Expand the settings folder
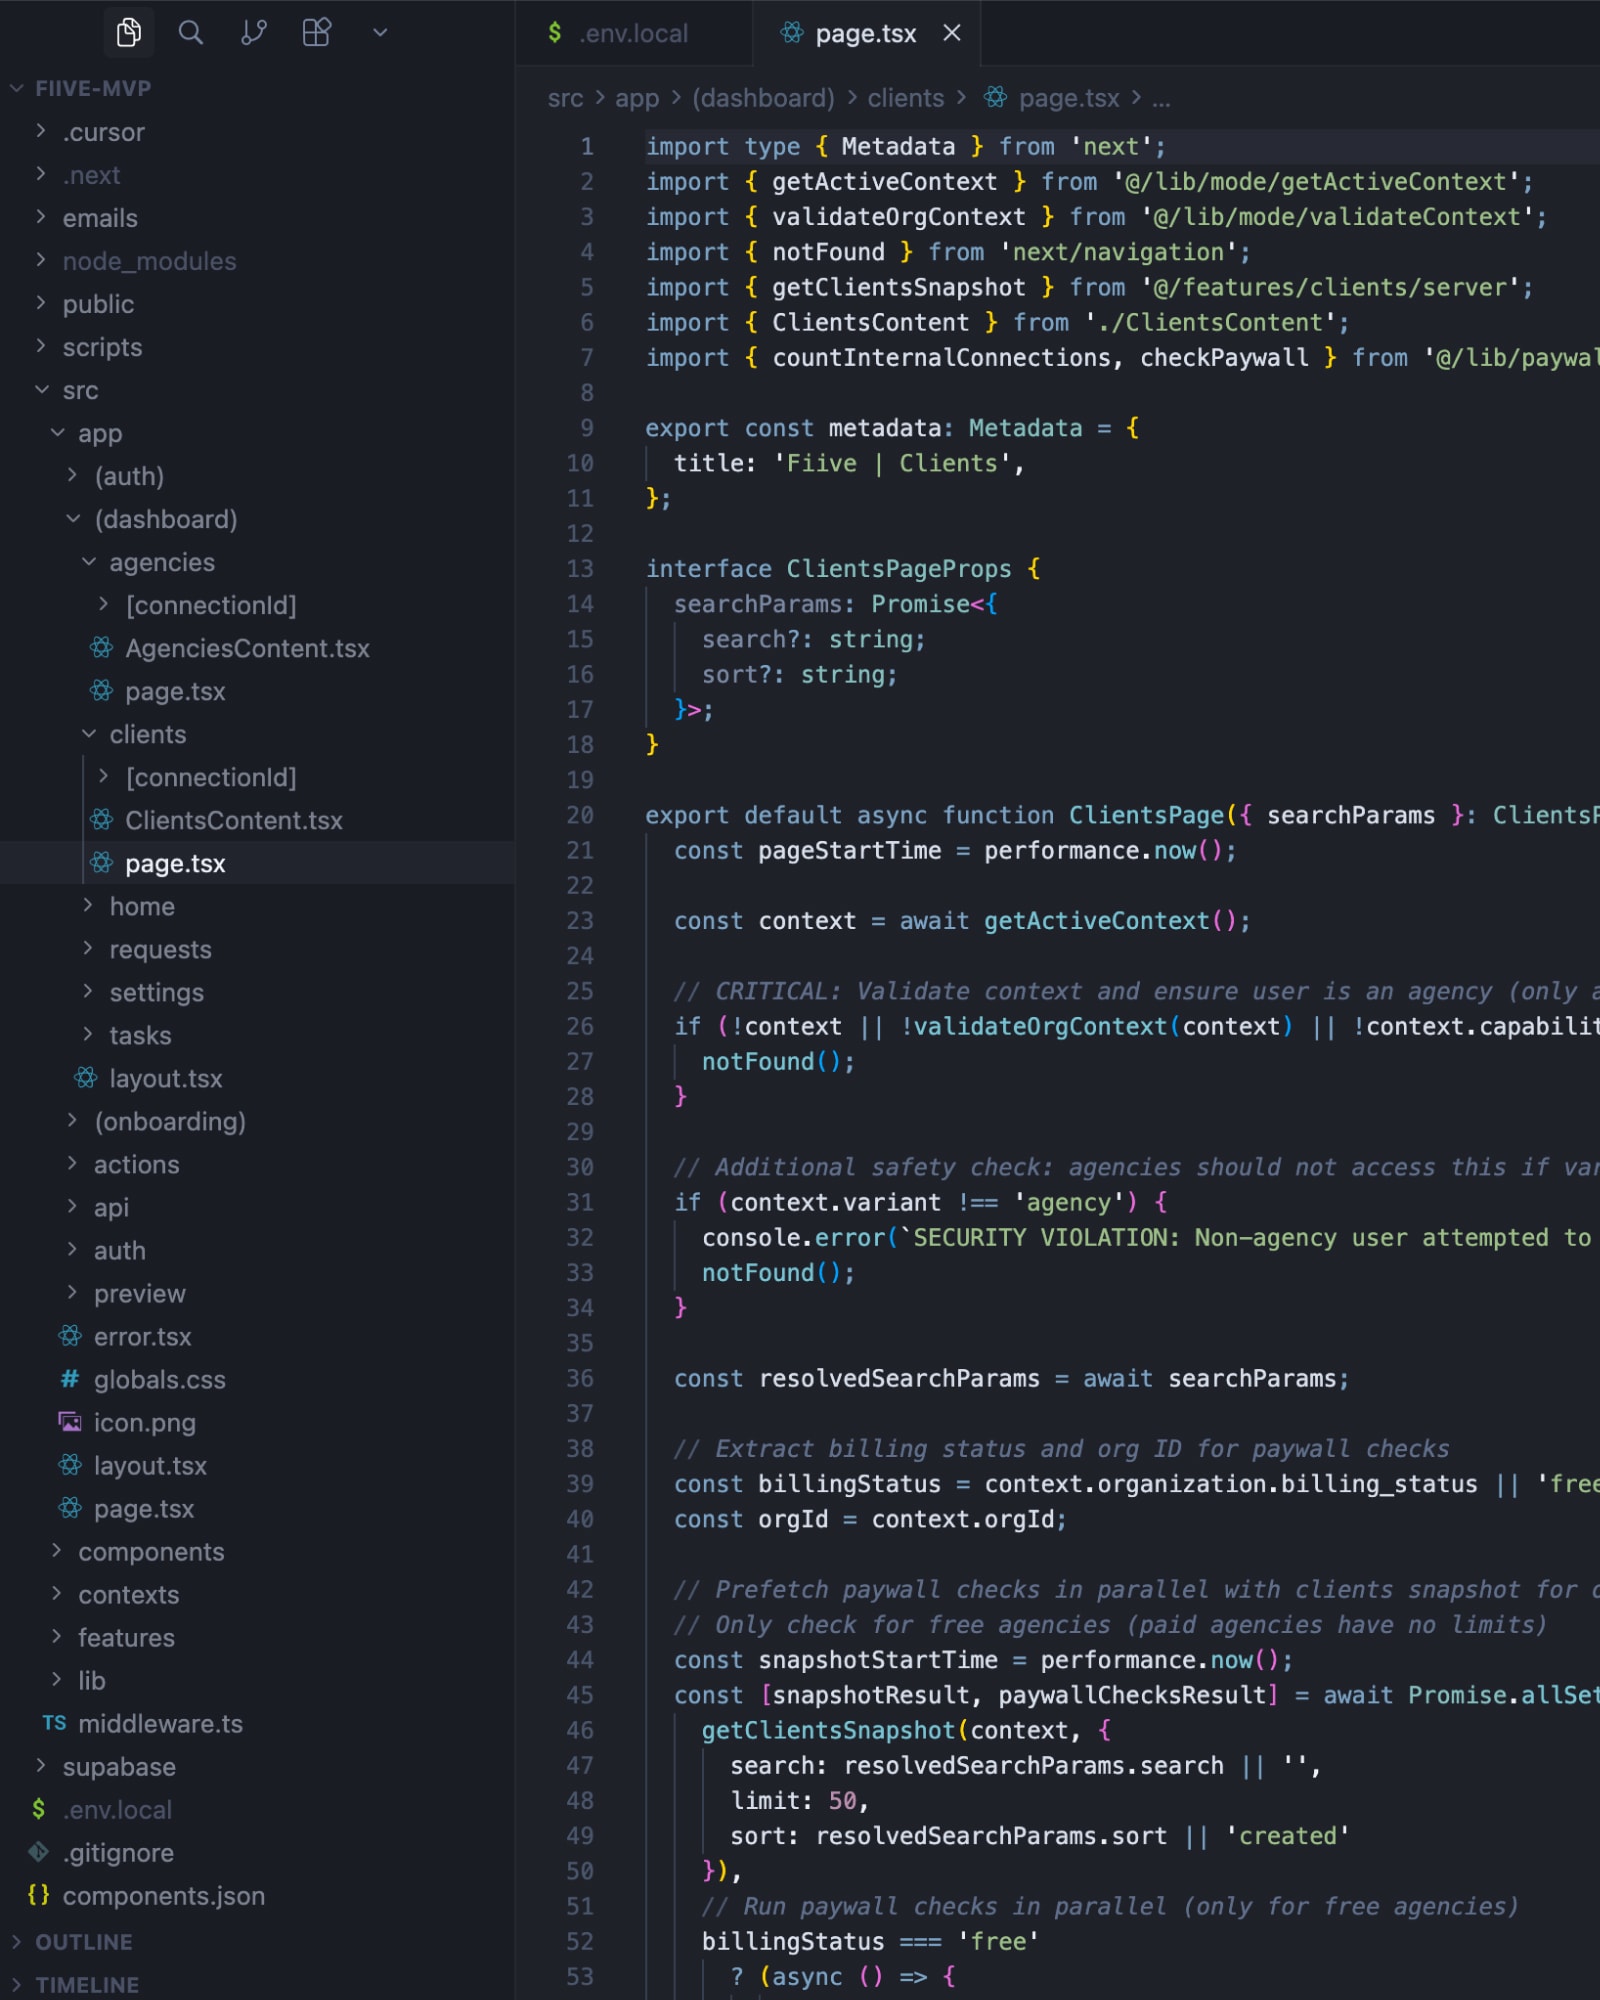1600x2000 pixels. [x=258, y=992]
